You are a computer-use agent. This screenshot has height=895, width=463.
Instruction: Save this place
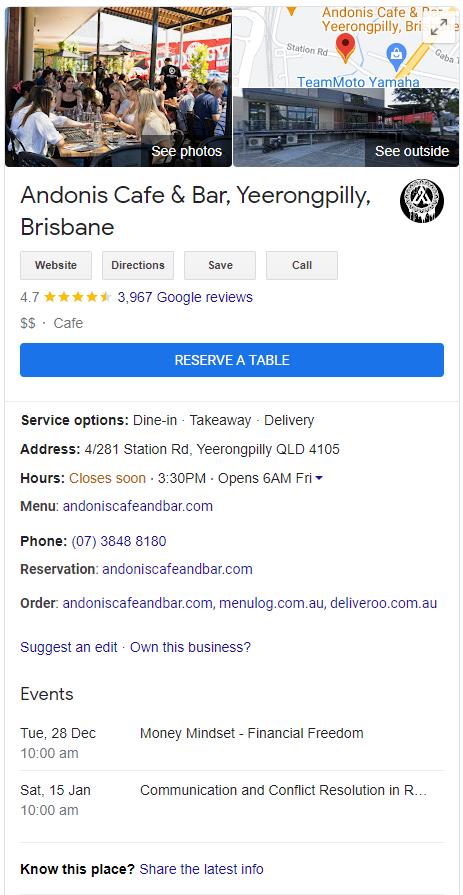(220, 265)
